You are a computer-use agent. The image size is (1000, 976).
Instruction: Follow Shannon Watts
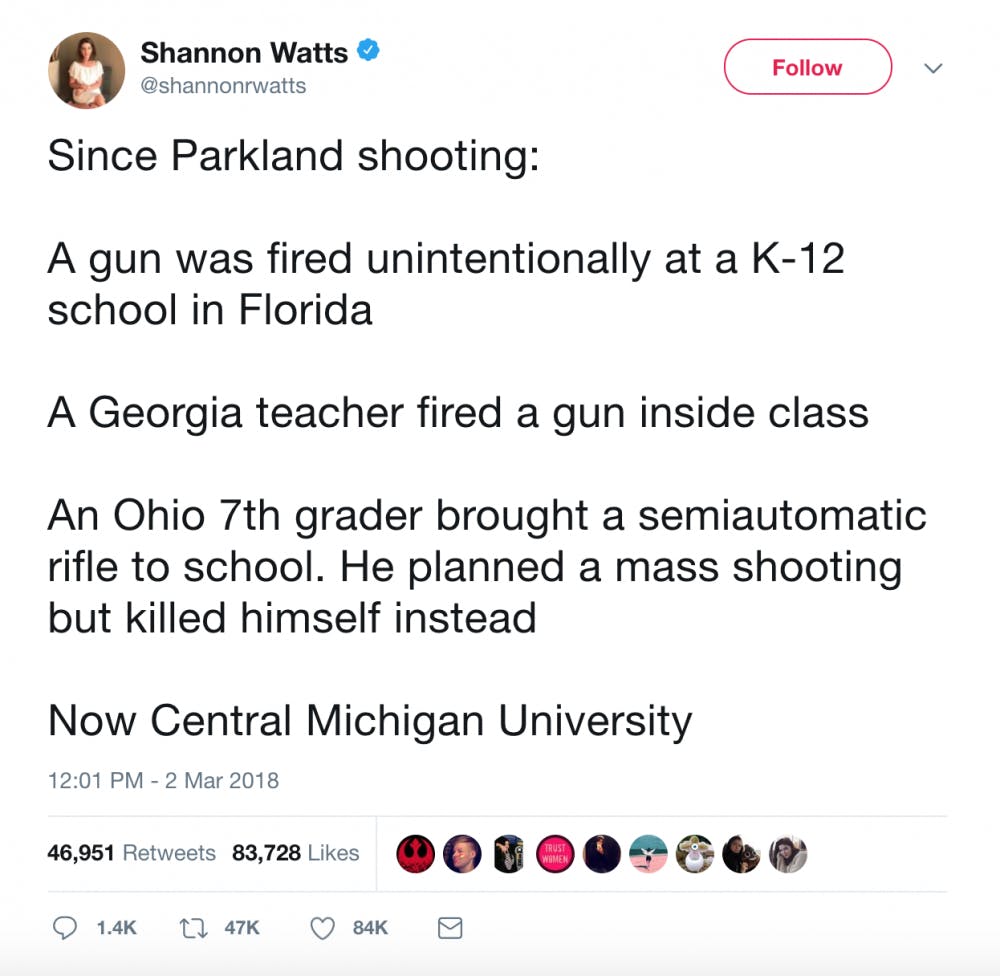806,67
